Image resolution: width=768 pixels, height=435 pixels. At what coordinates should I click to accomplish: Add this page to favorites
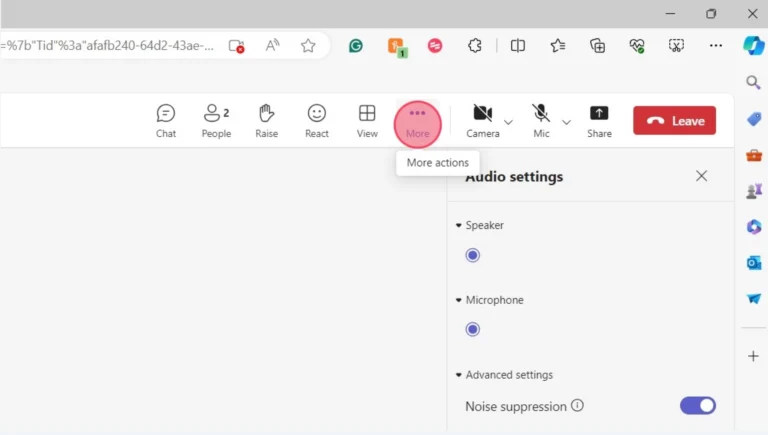point(308,46)
